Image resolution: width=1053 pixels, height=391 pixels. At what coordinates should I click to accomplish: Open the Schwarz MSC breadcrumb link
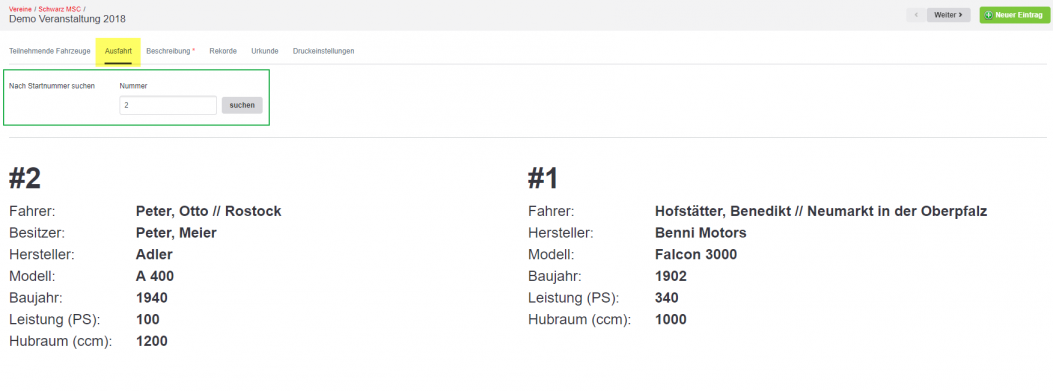point(60,9)
